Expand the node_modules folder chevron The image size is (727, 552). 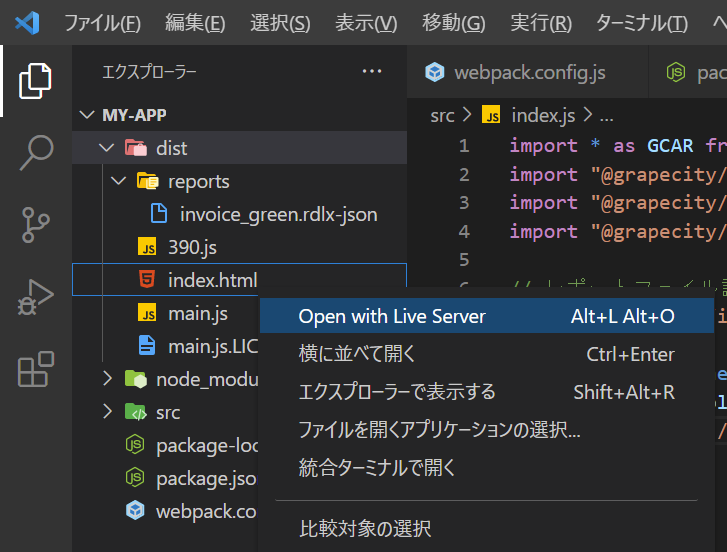[x=108, y=379]
